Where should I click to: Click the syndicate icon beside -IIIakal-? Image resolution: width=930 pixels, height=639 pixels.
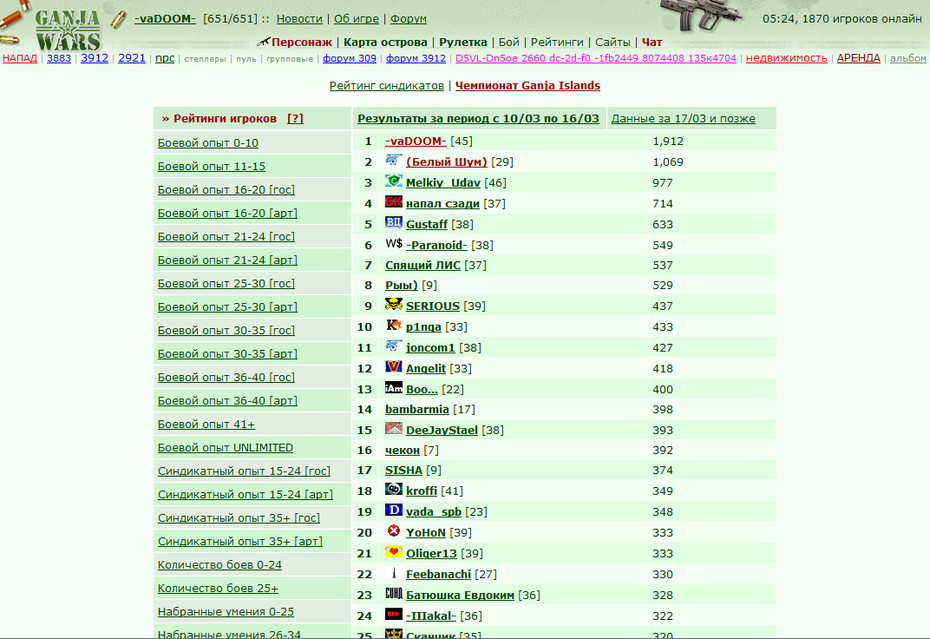393,613
